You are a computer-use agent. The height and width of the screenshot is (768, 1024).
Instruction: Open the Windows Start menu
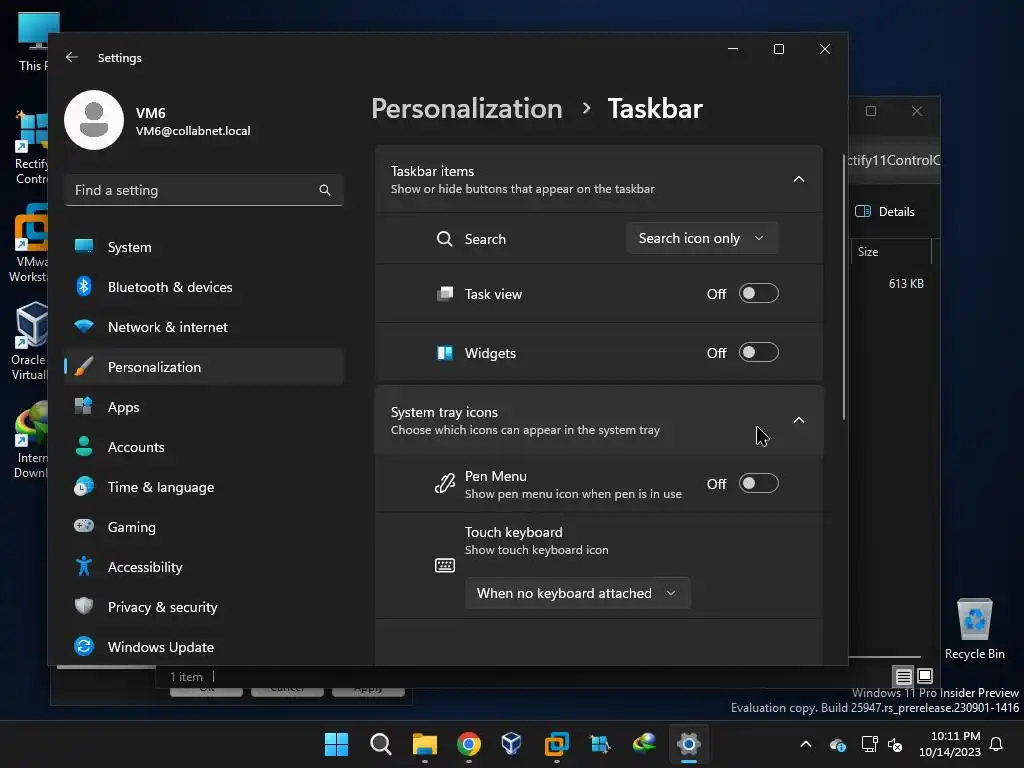click(336, 744)
